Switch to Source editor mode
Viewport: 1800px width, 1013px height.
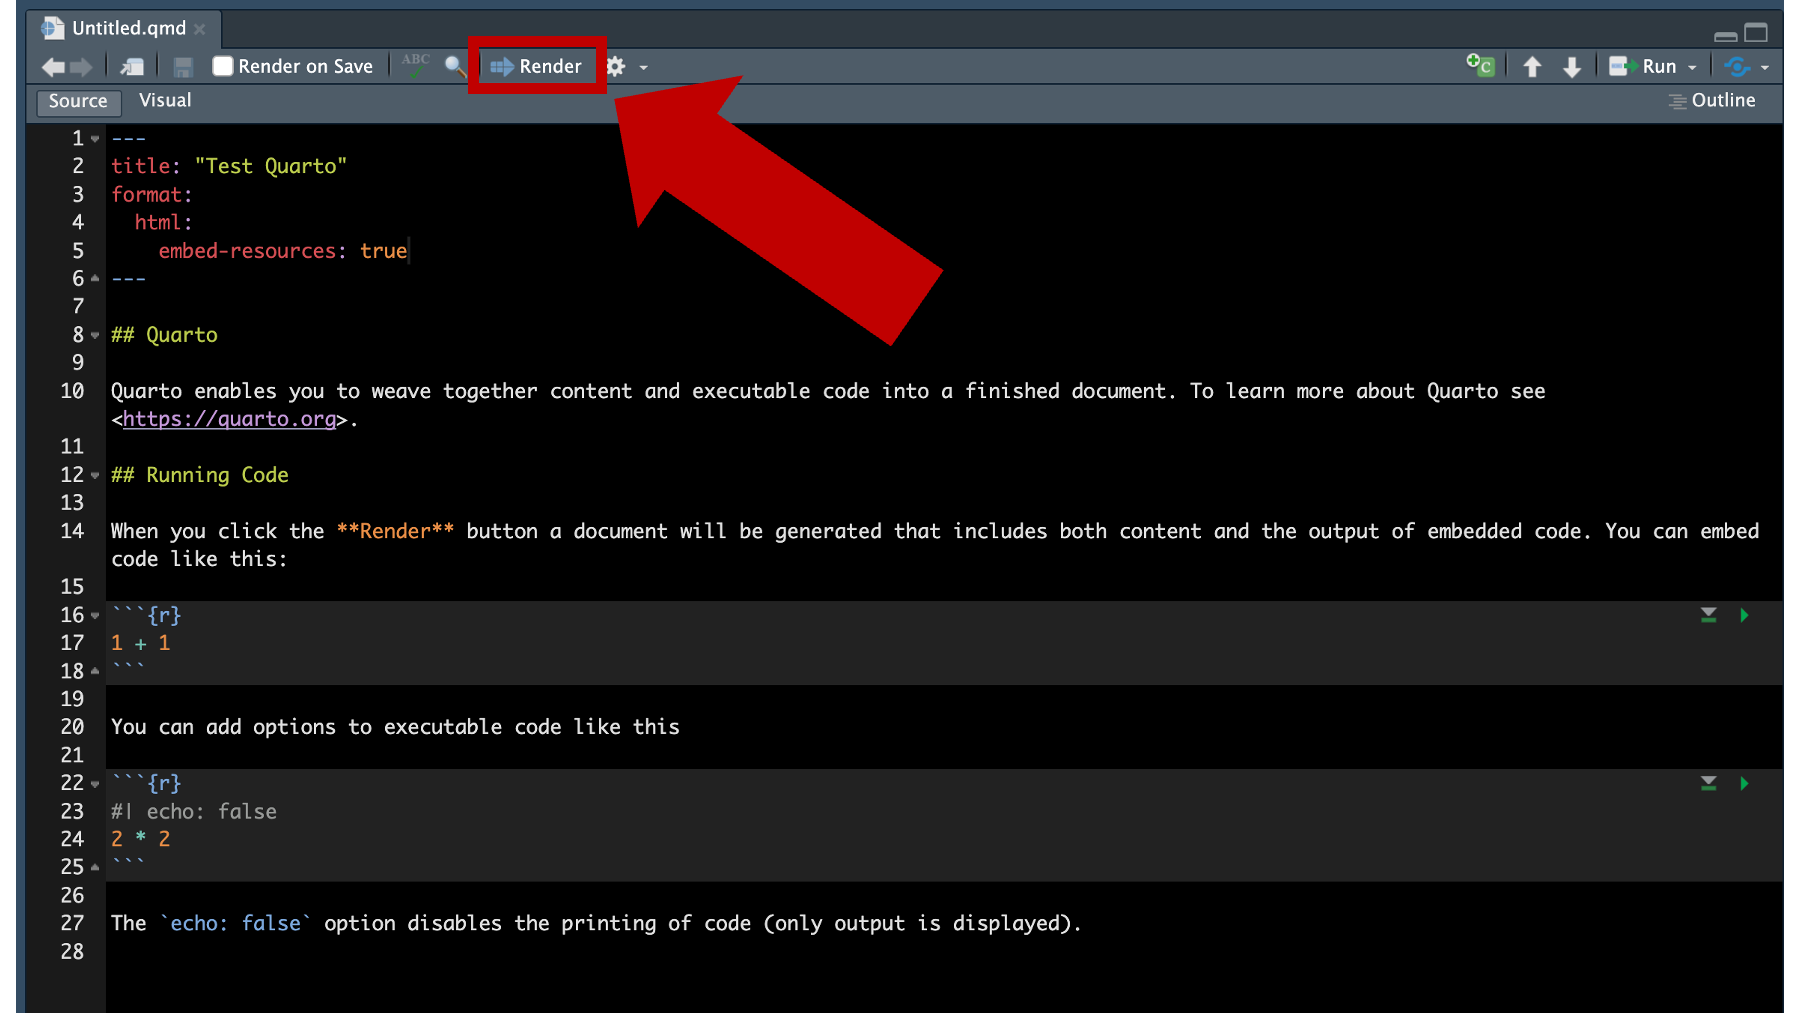[x=78, y=101]
